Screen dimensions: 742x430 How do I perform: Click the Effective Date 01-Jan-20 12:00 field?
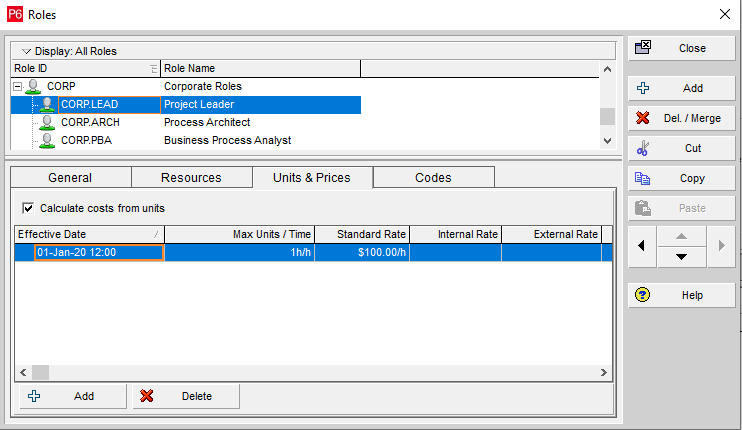click(99, 253)
